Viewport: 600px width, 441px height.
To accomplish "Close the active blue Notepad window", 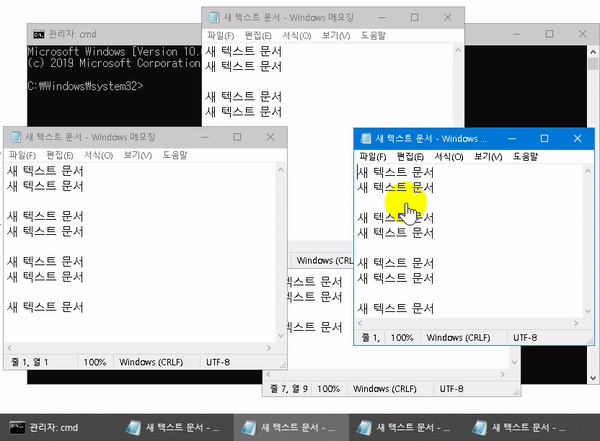I will [577, 139].
